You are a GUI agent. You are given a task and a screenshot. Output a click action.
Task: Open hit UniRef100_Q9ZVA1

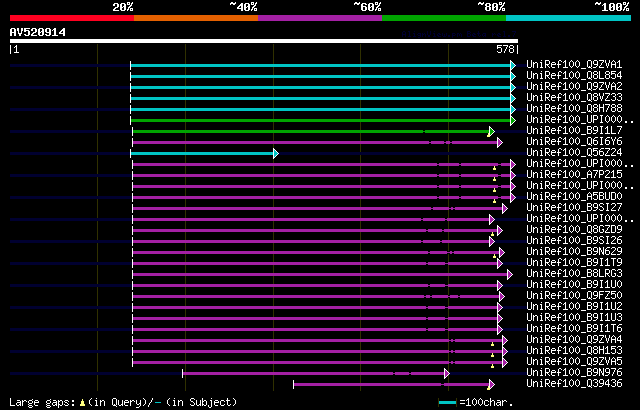(574, 64)
